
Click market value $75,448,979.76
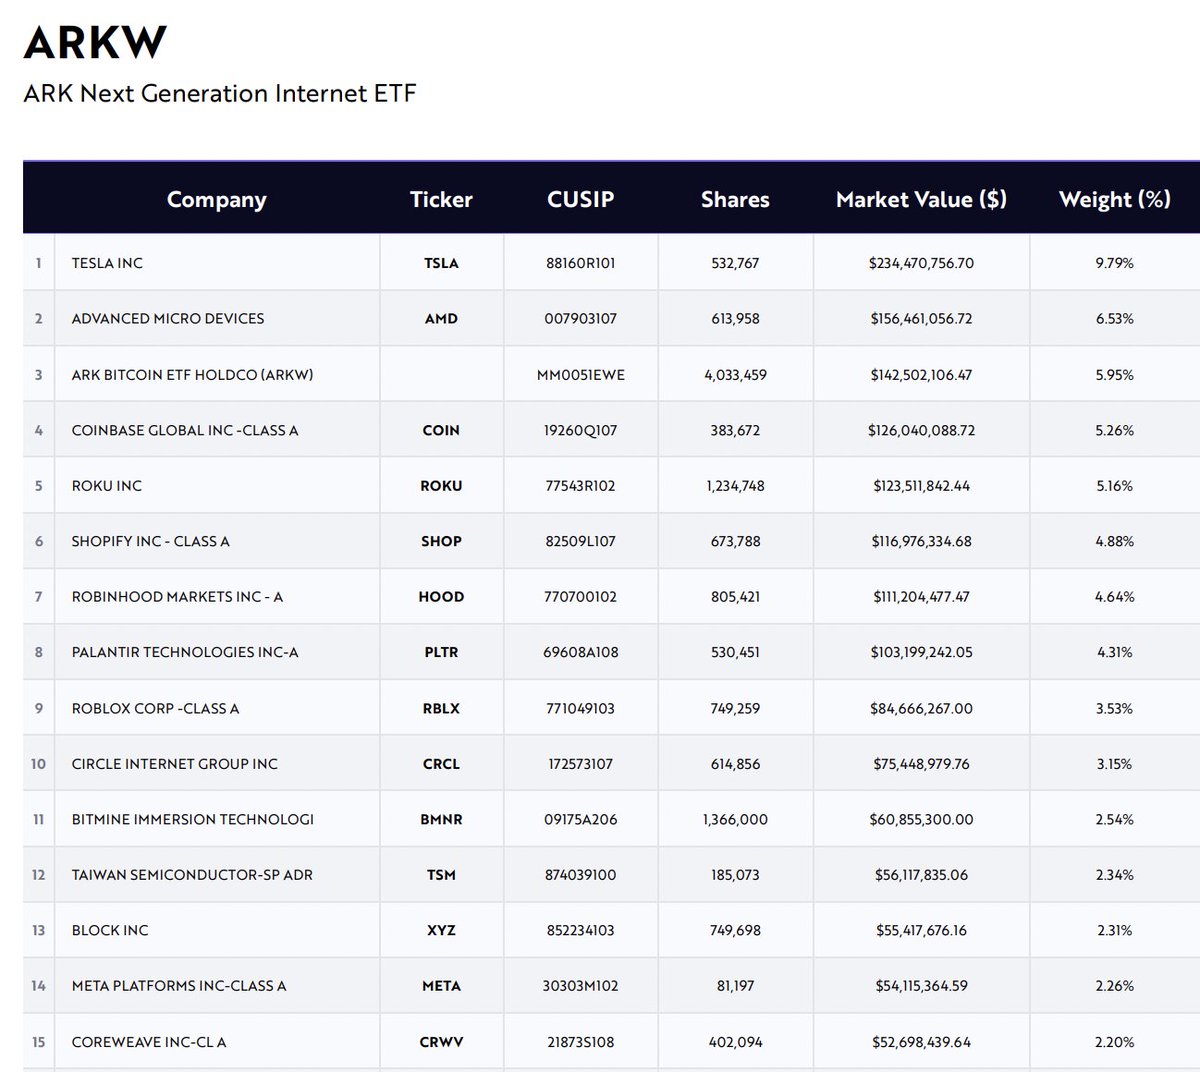[x=921, y=764]
